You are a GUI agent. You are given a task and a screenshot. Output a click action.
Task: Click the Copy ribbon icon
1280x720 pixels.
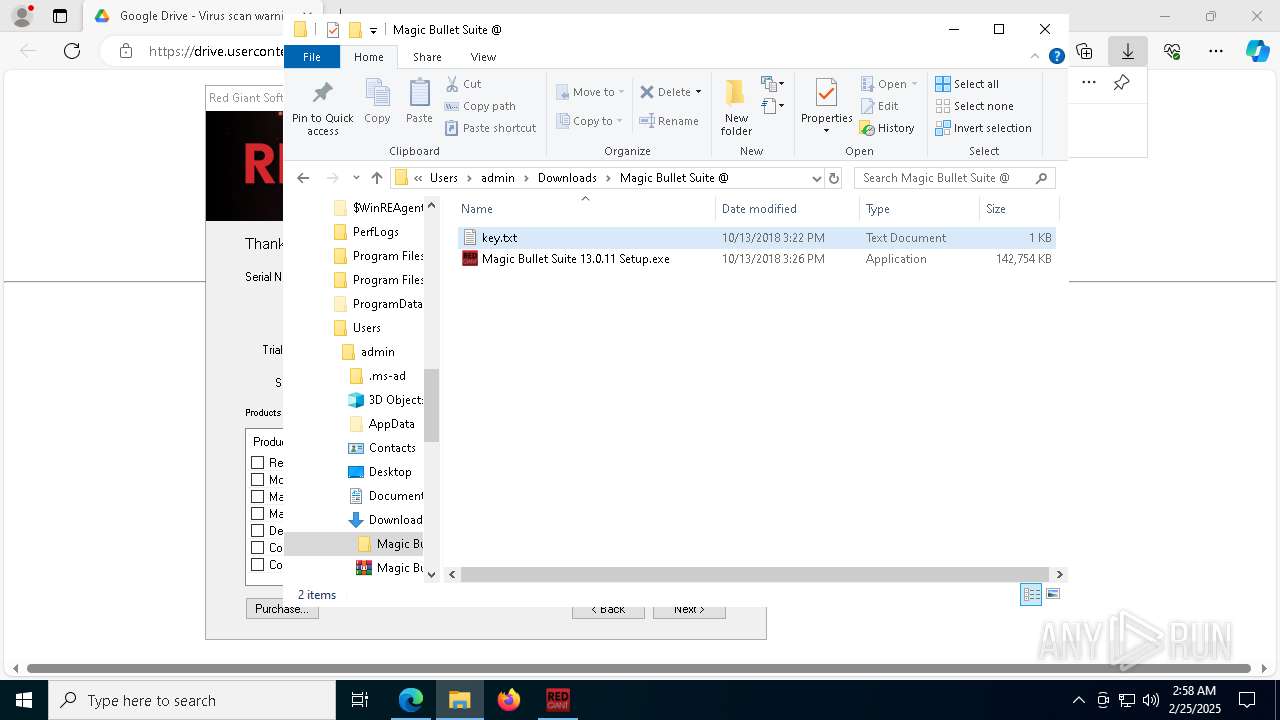[377, 102]
